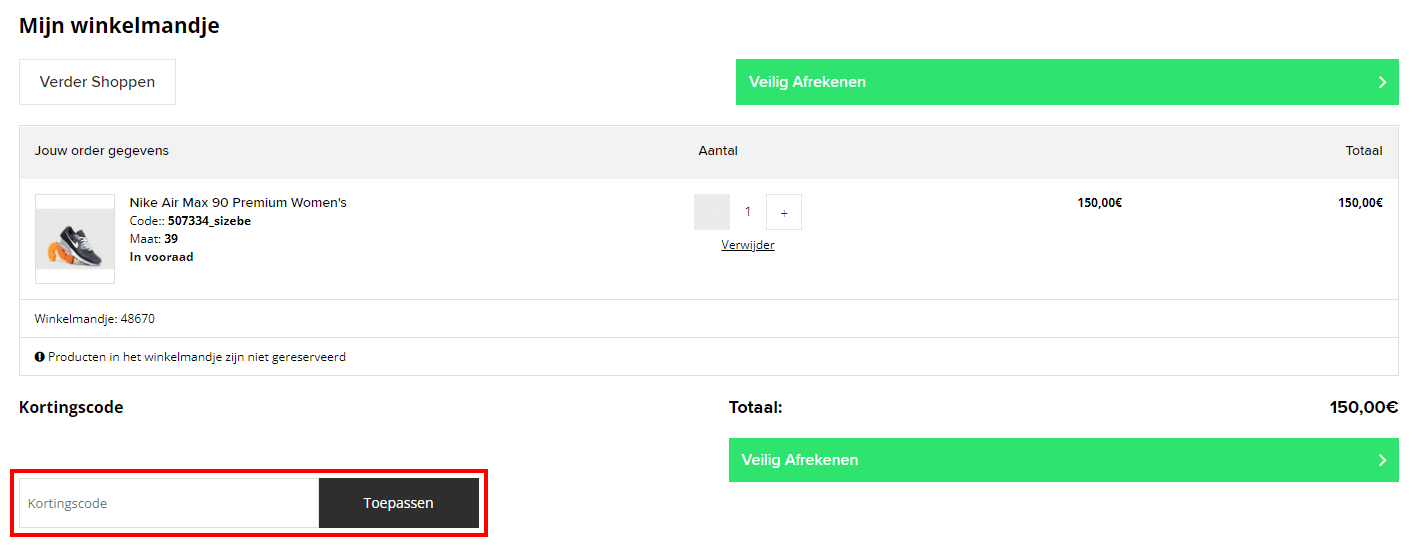Click the arrow on the top Veilig Afrekenen bar
The width and height of the screenshot is (1415, 554).
[x=1382, y=82]
